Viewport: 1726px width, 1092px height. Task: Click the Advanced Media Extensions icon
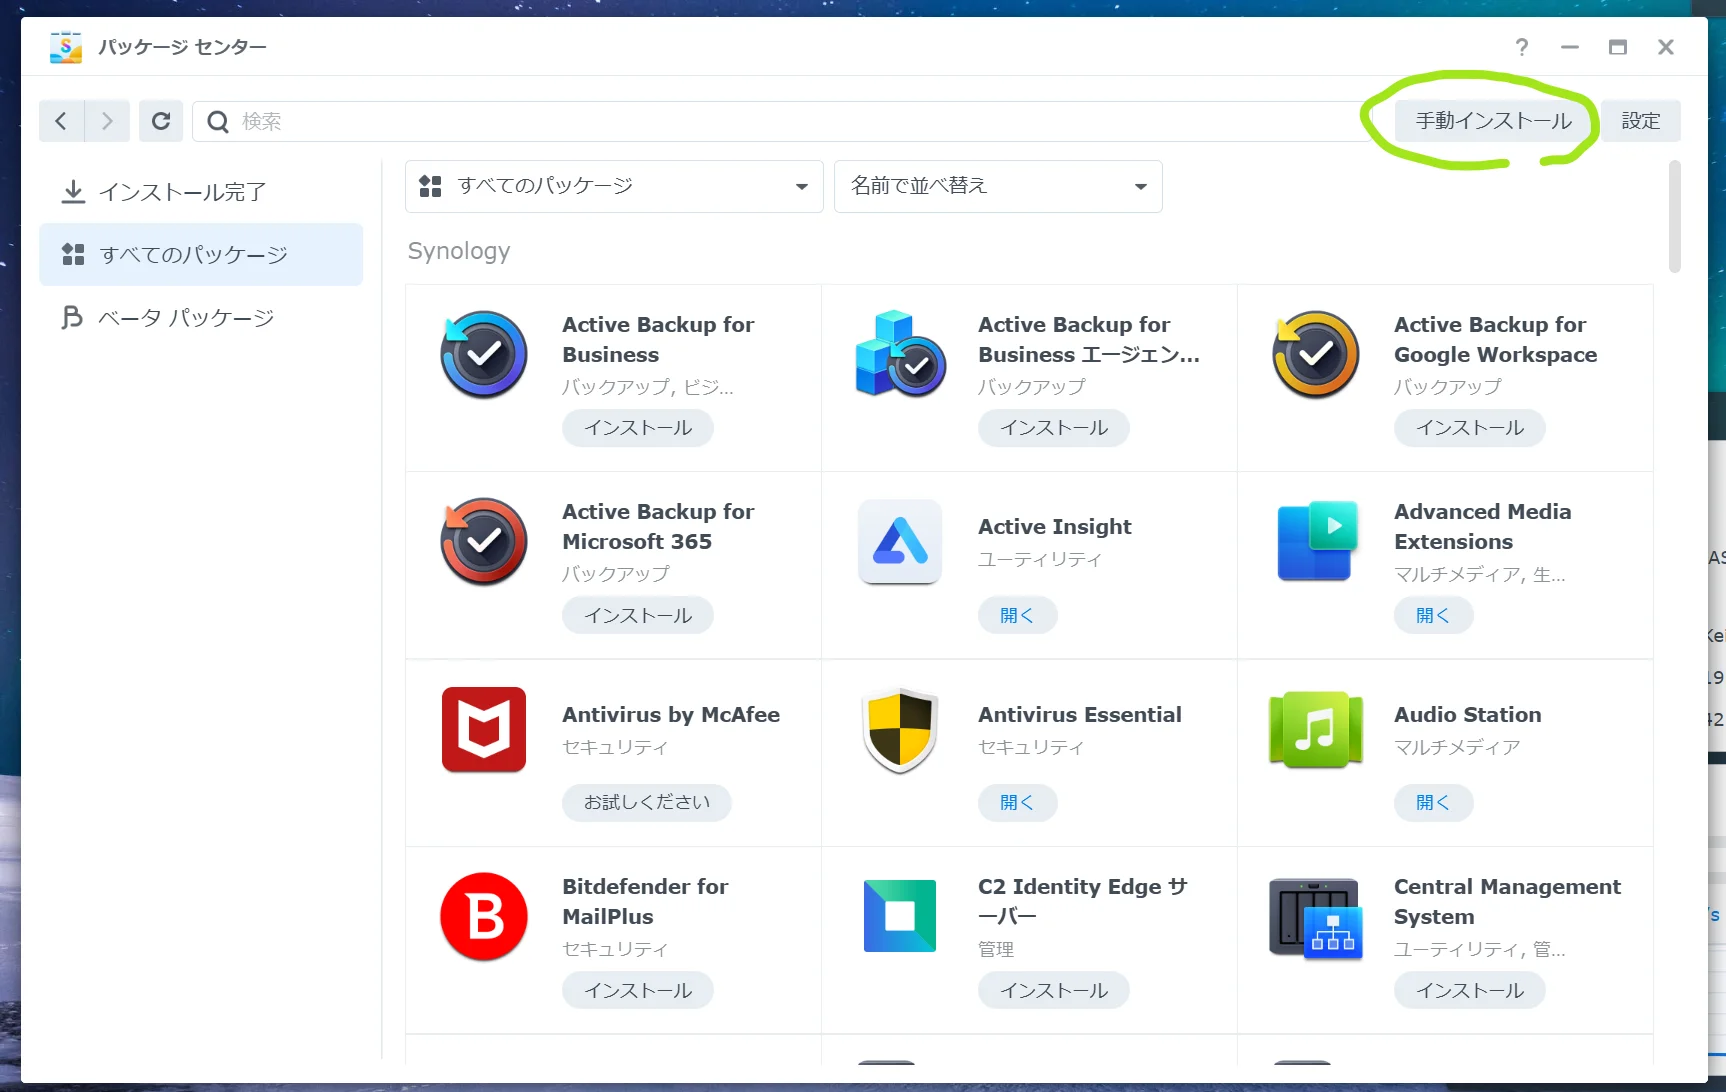point(1315,542)
